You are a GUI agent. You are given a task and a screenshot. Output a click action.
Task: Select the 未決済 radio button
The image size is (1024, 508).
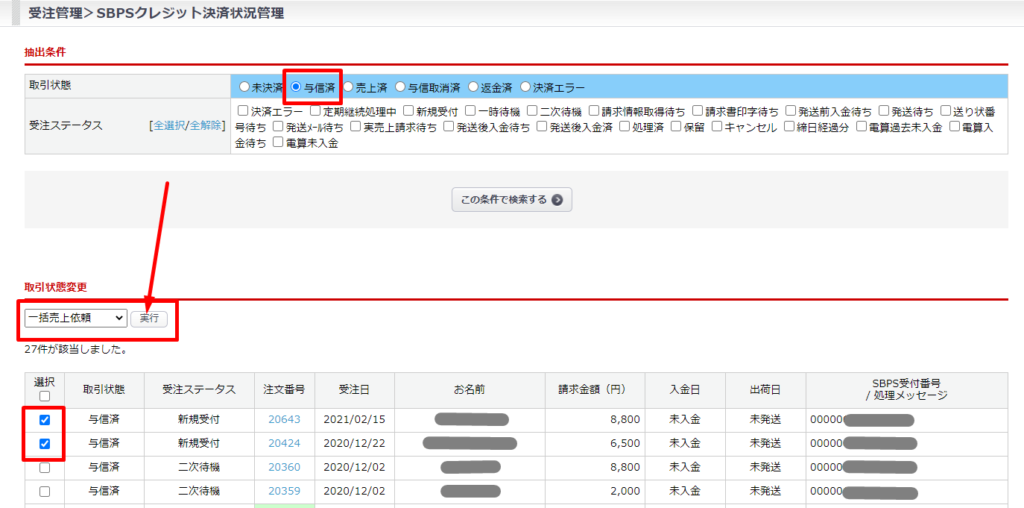click(x=245, y=87)
